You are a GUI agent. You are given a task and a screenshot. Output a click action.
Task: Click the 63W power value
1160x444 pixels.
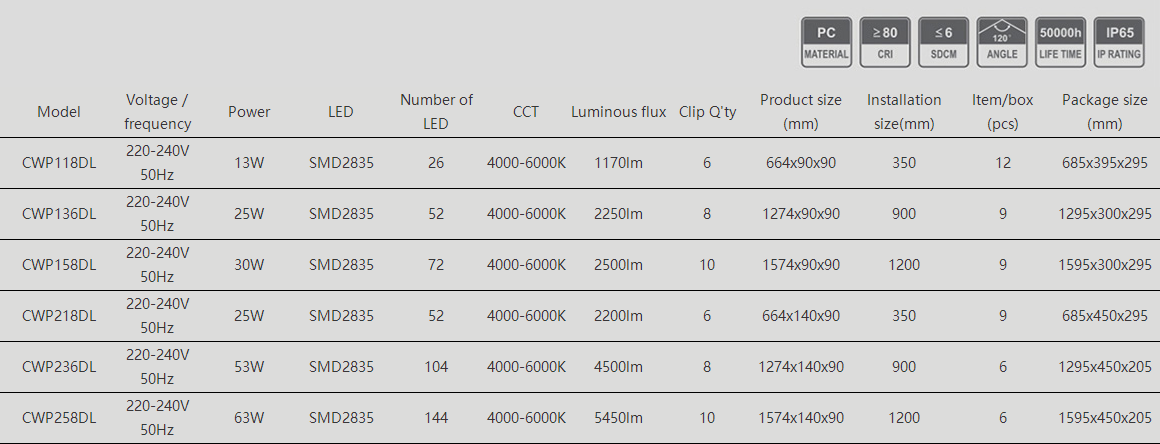tap(249, 418)
